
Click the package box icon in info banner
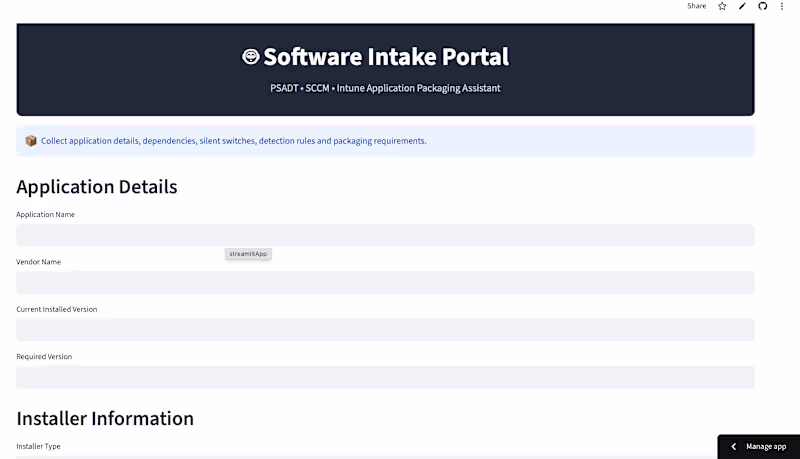click(x=31, y=141)
